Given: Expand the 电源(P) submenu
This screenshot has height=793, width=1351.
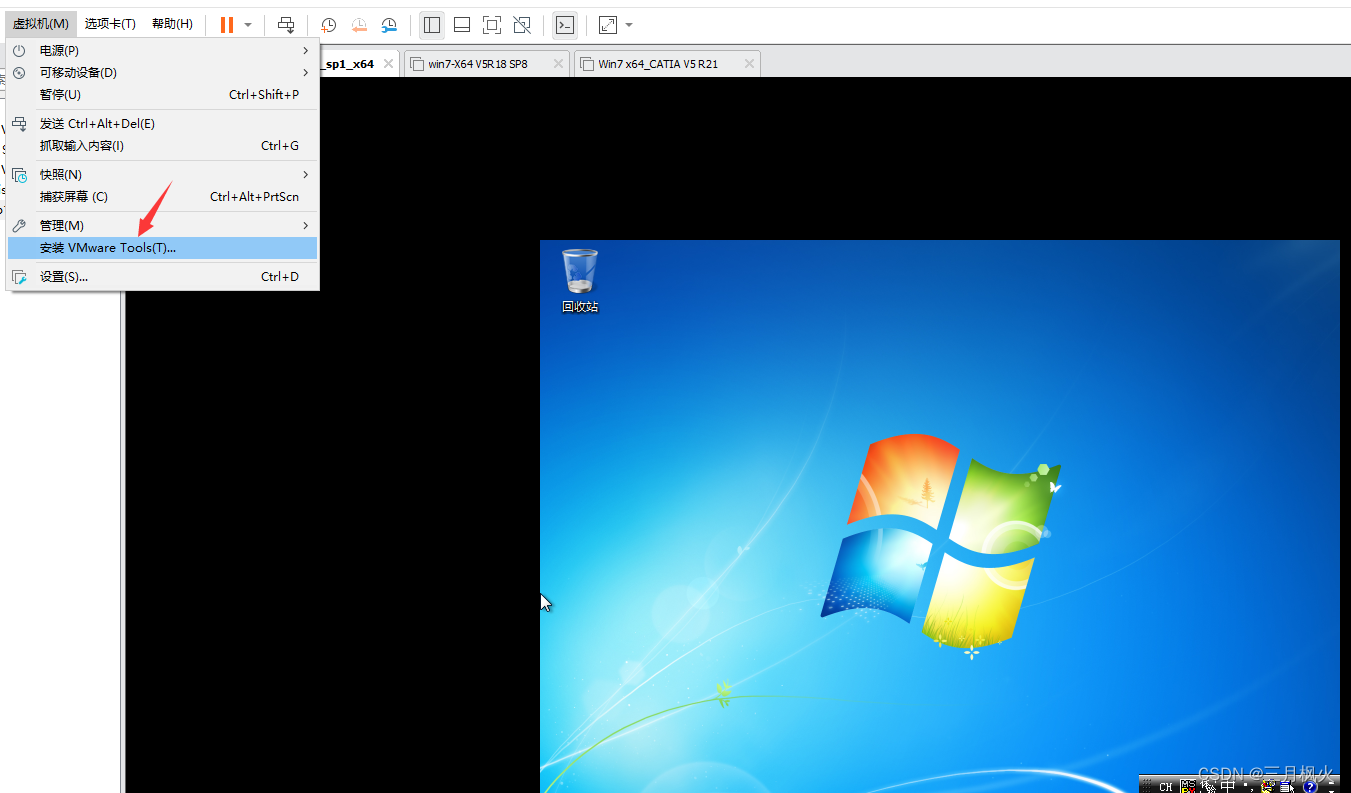Looking at the screenshot, I should (162, 50).
